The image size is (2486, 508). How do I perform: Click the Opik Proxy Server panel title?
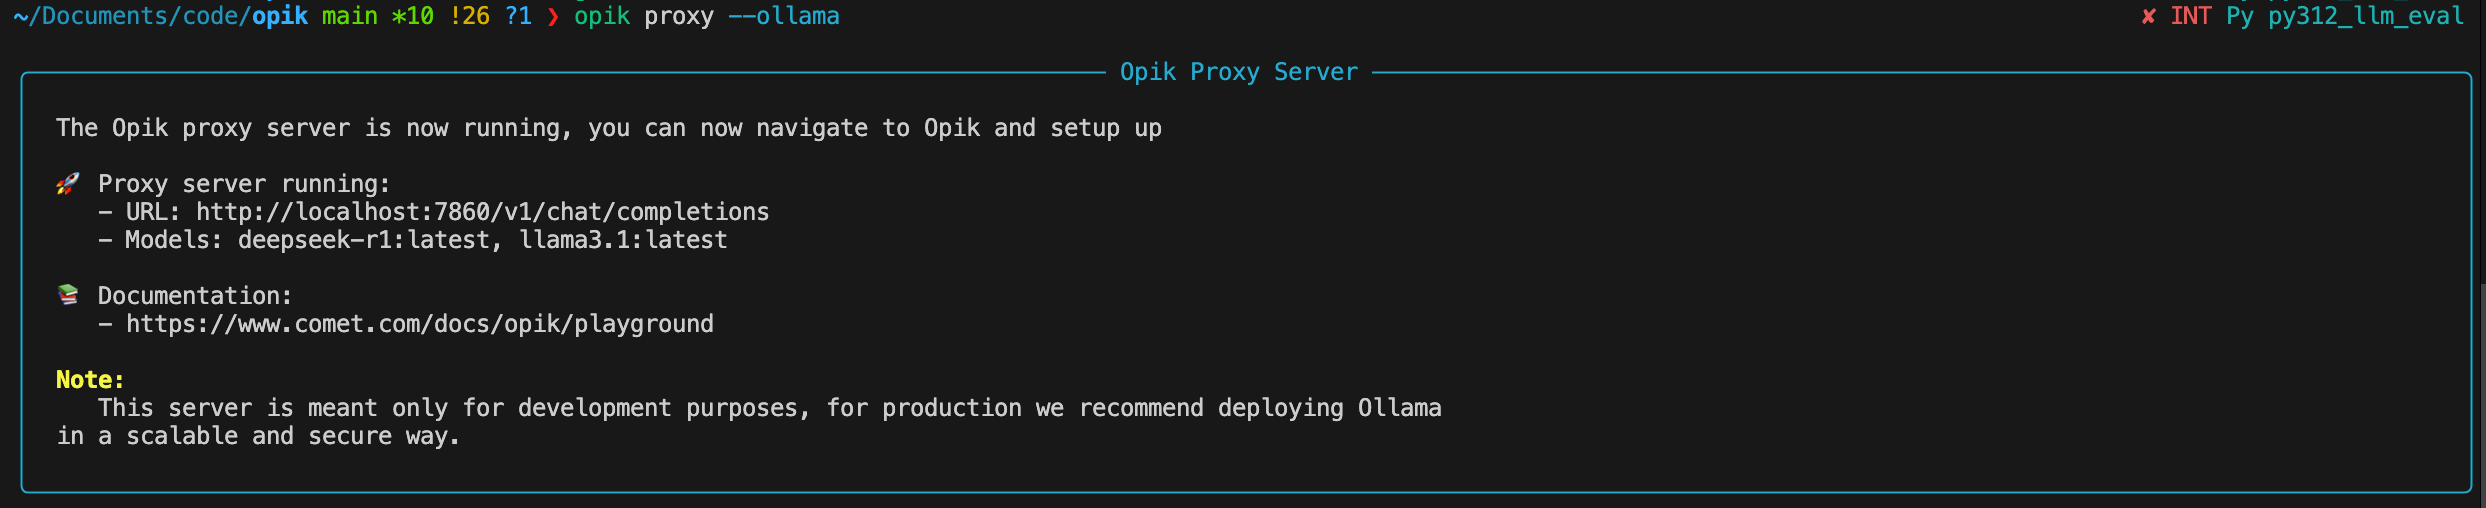coord(1239,72)
